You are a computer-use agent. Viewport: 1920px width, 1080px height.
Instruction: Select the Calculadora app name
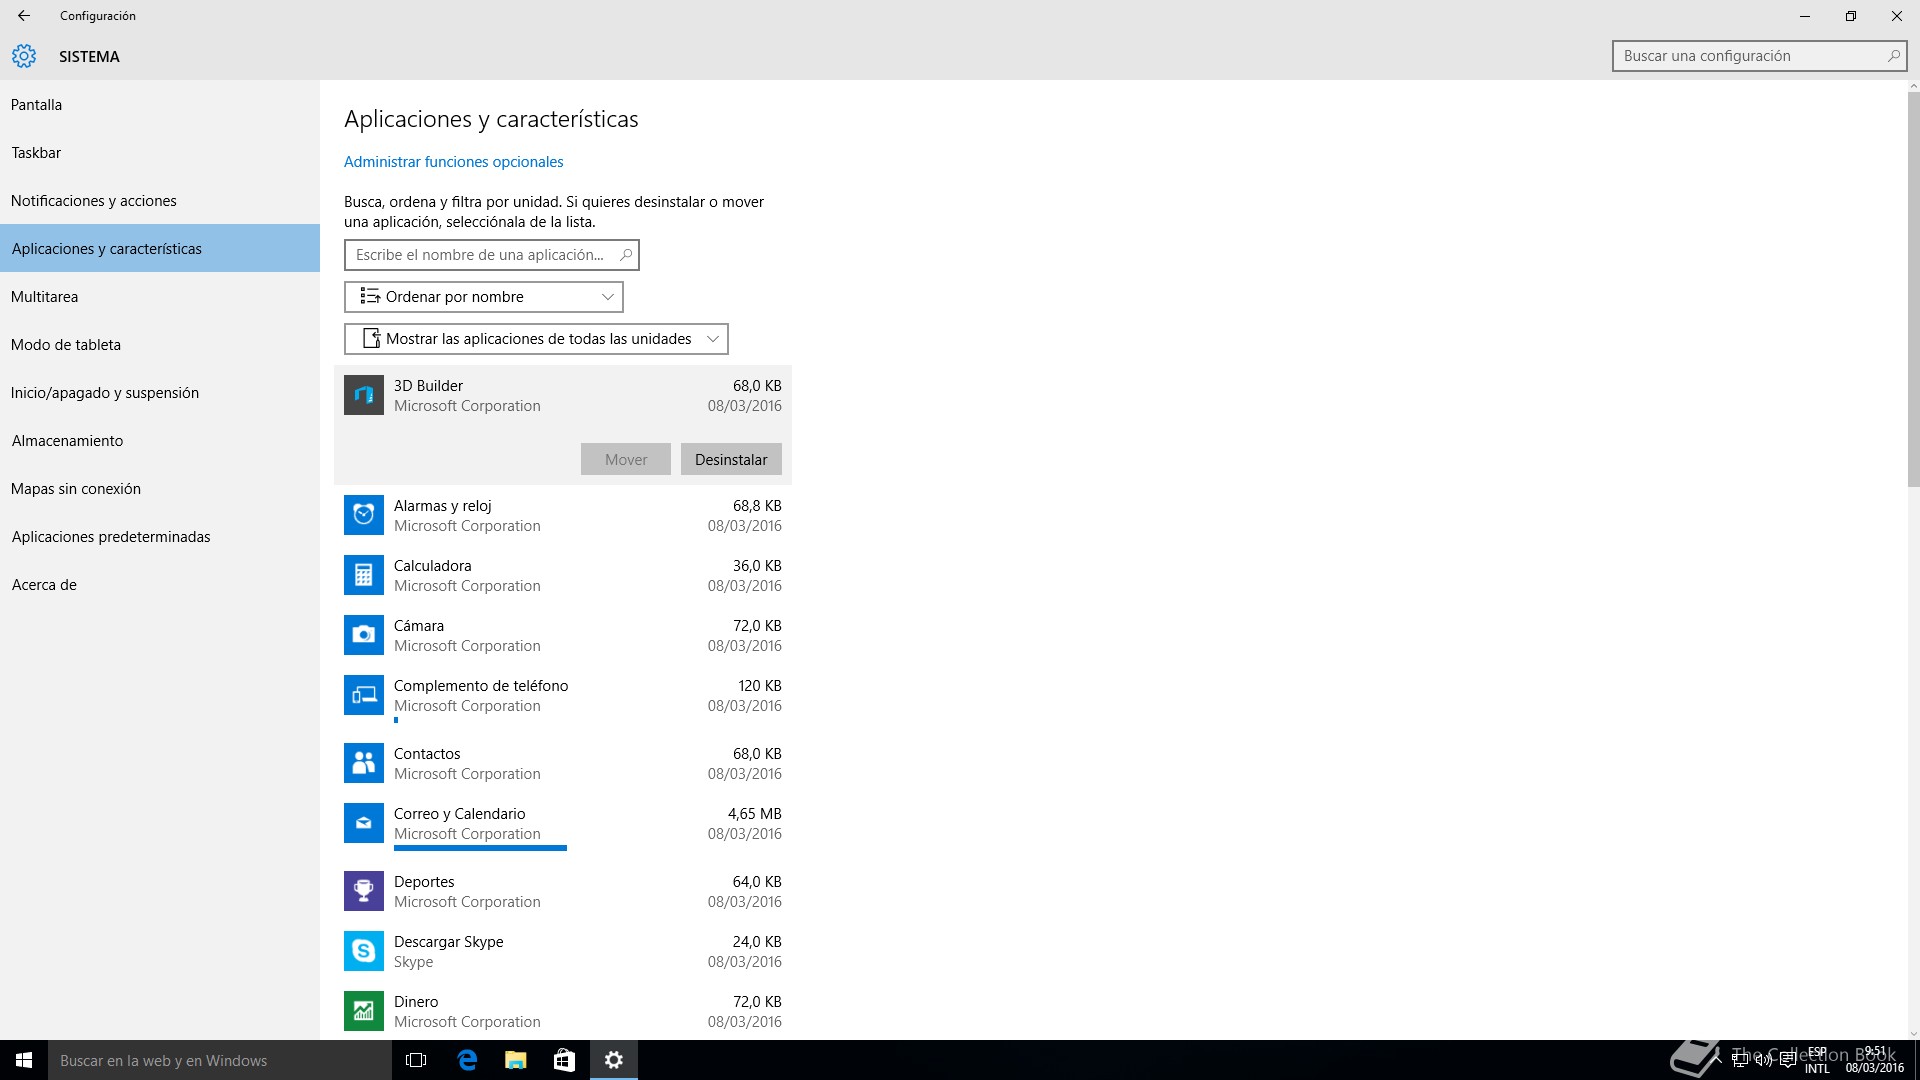click(432, 566)
